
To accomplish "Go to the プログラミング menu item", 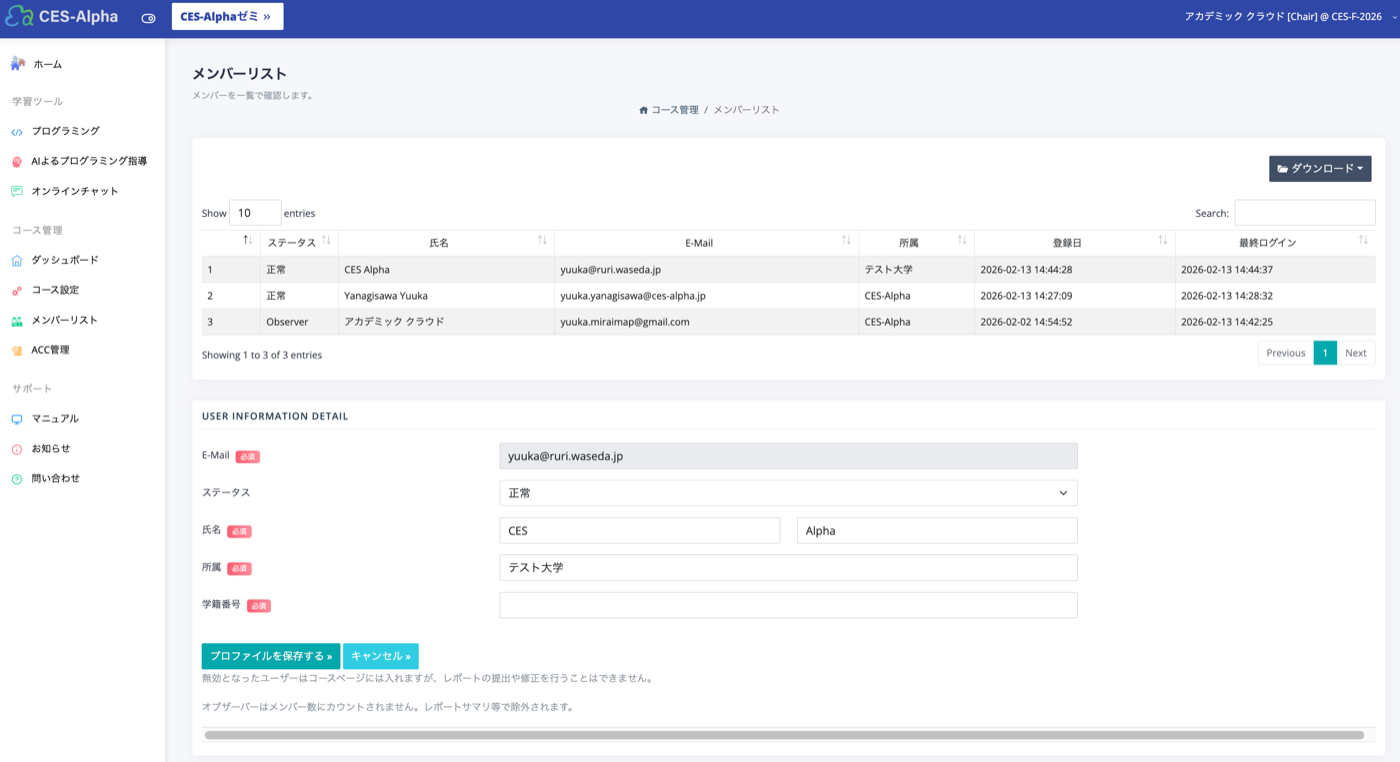I will pyautogui.click(x=65, y=131).
